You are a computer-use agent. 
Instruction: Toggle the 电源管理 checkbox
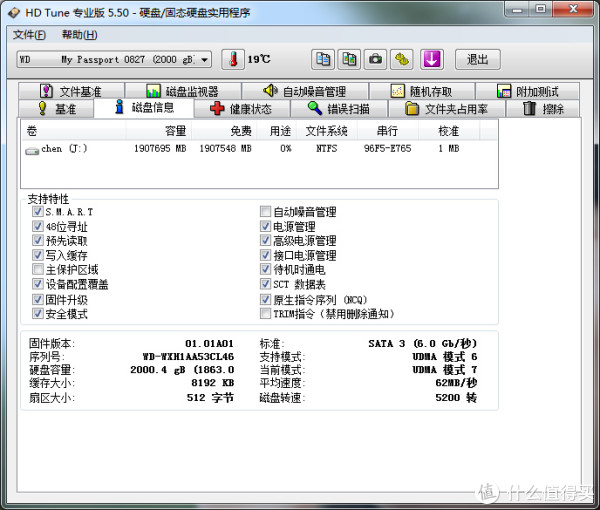tap(265, 226)
